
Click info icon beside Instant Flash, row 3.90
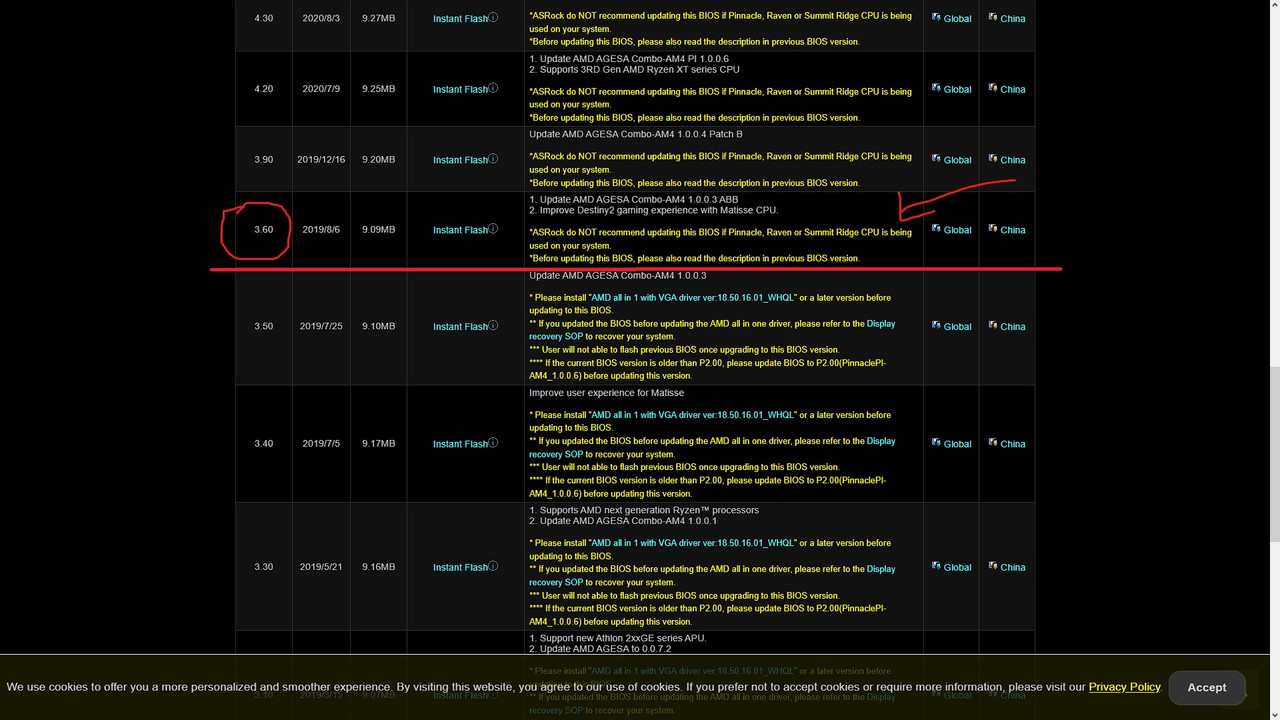coord(493,159)
